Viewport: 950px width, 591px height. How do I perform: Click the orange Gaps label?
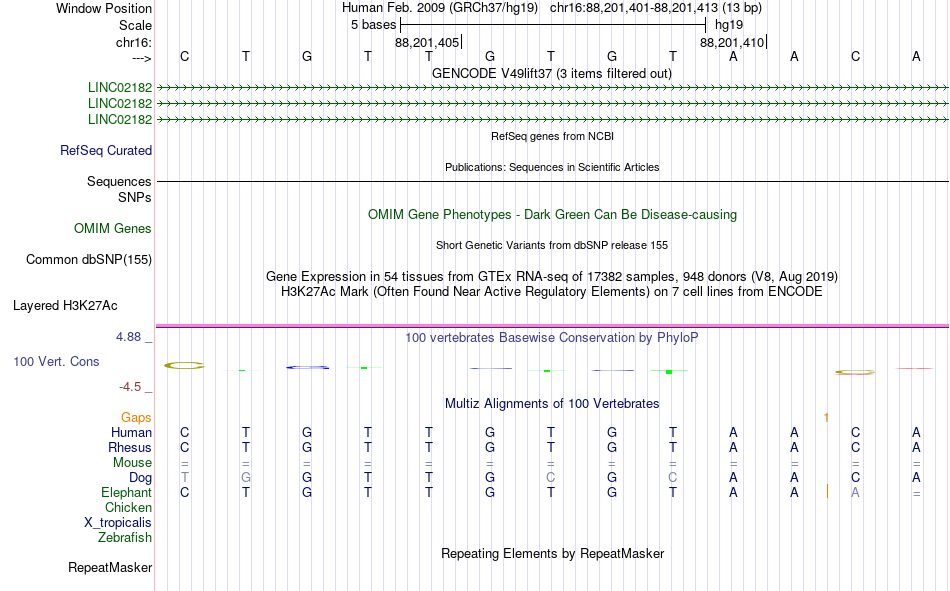coord(136,417)
